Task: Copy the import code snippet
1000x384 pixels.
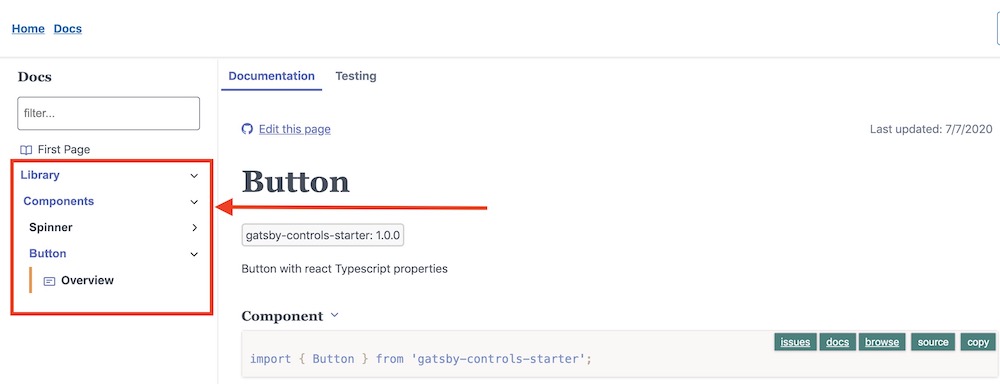Action: click(x=978, y=342)
